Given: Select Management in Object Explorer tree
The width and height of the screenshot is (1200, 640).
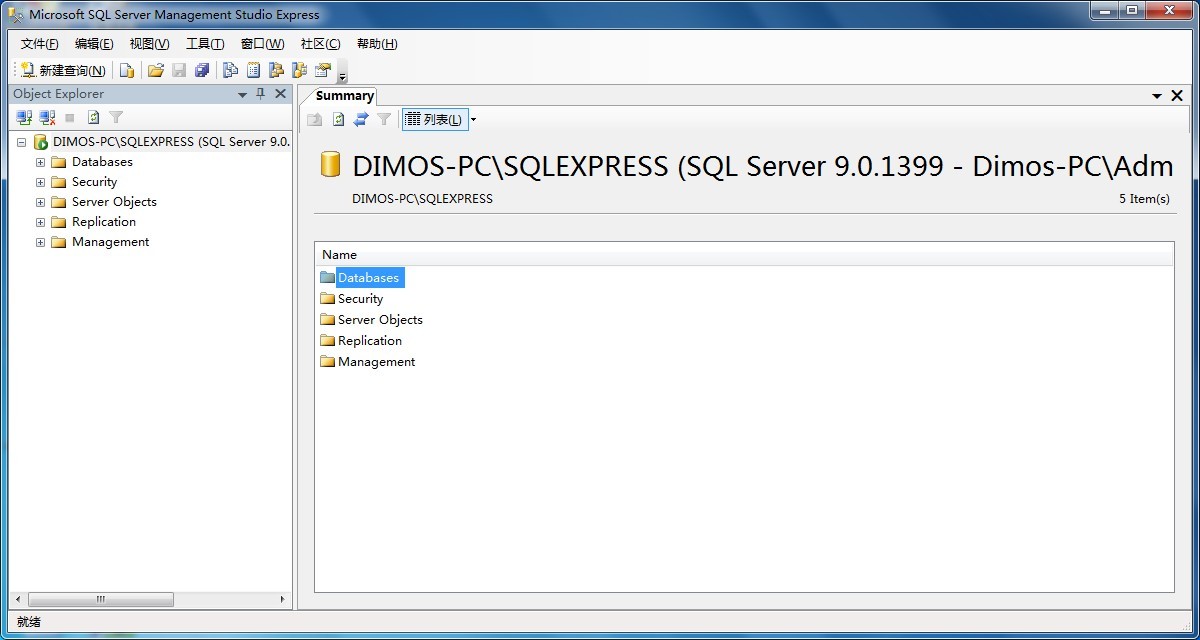Looking at the screenshot, I should (x=110, y=242).
